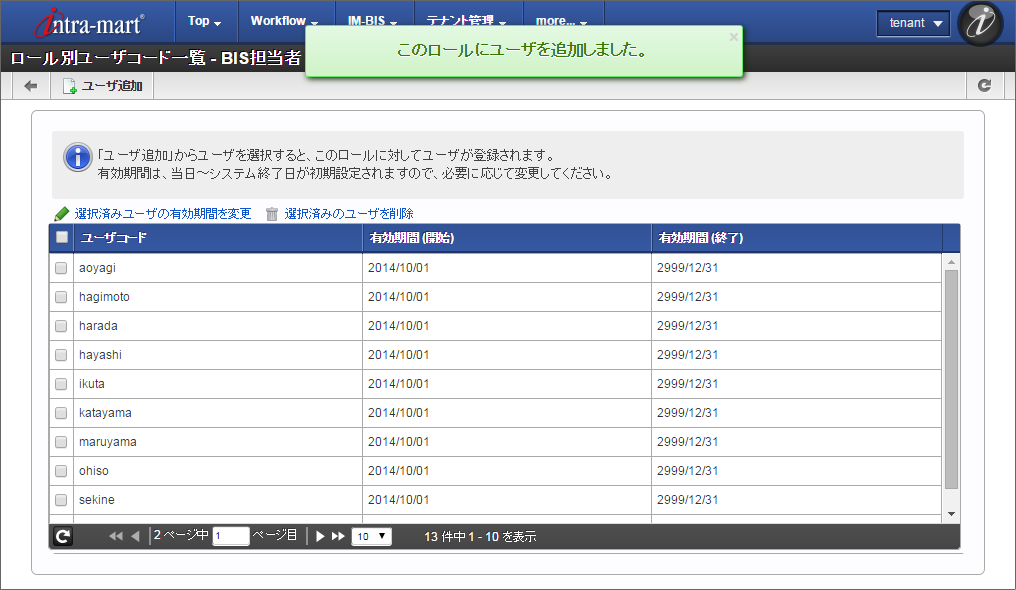Open the Workflow menu
Viewport: 1016px width, 590px height.
[x=284, y=21]
